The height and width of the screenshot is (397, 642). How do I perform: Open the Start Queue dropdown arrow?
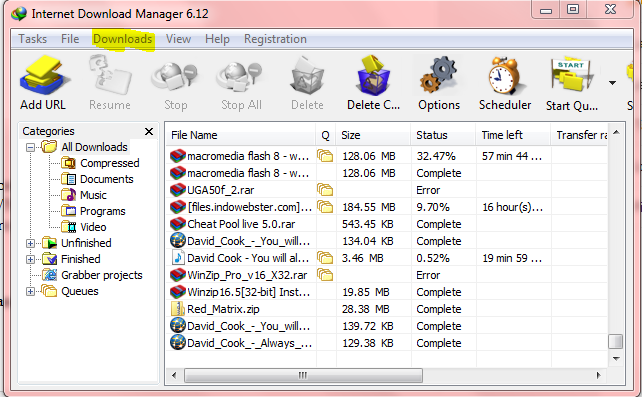[x=612, y=83]
